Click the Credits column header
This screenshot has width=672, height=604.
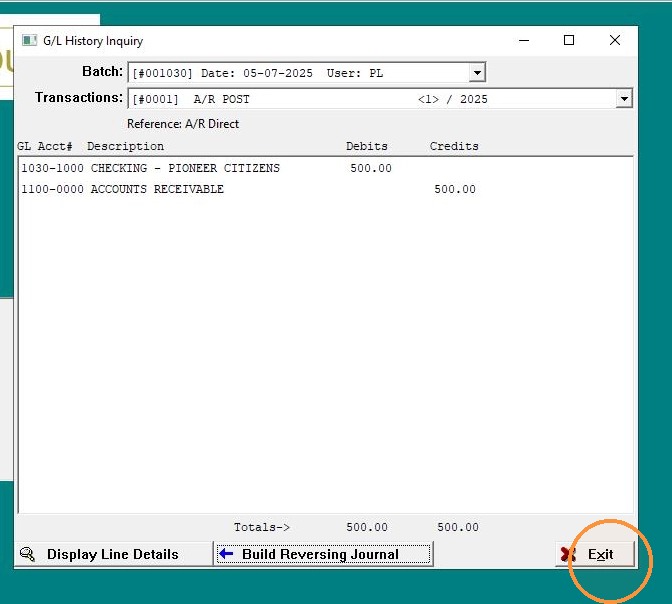click(454, 146)
